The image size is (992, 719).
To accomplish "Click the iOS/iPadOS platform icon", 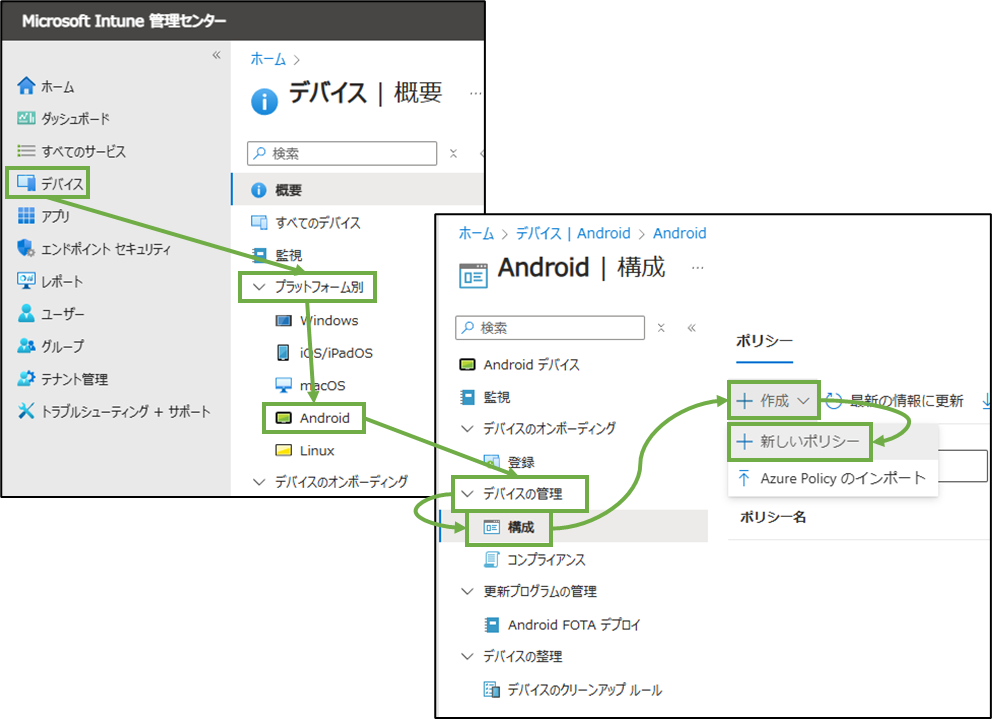I will (x=283, y=353).
